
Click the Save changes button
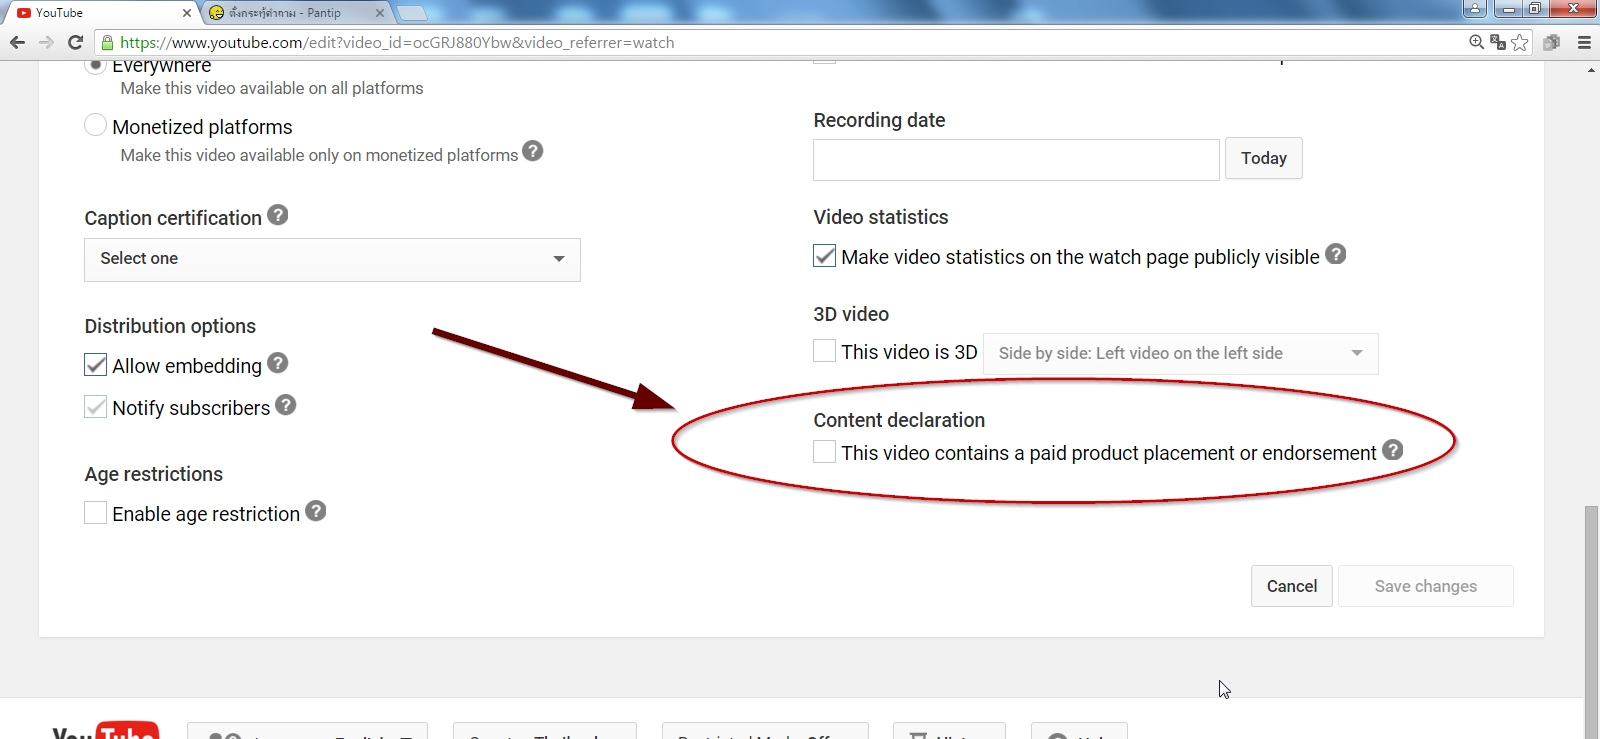(x=1426, y=586)
